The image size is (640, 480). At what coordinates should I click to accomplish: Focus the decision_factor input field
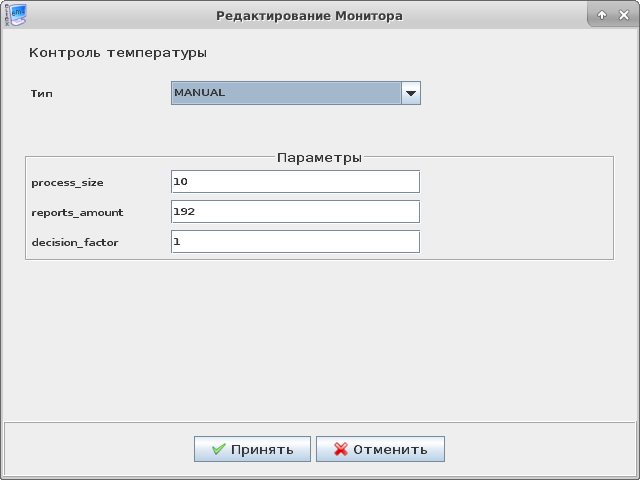[x=295, y=242]
